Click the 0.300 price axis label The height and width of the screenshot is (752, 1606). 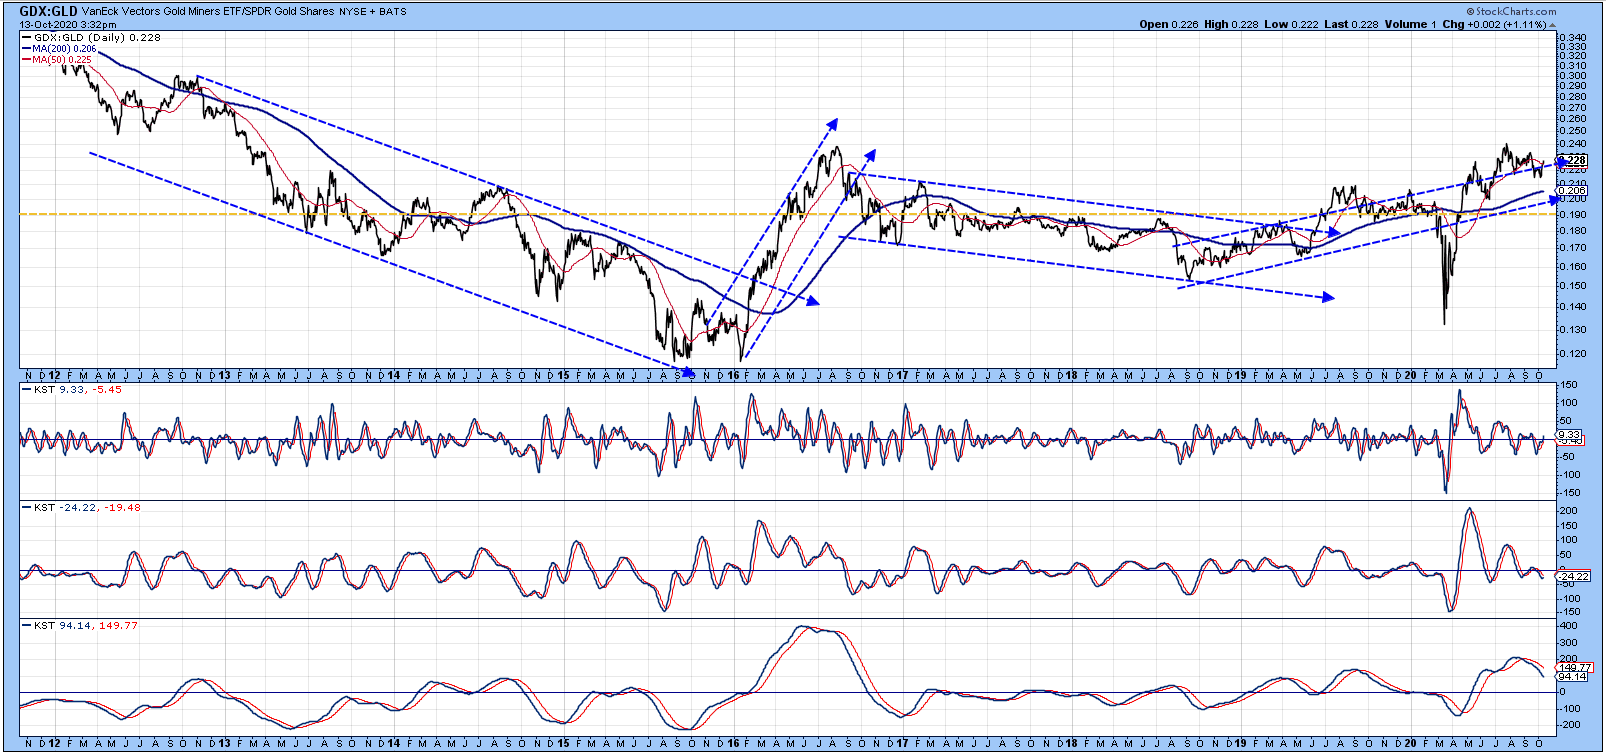pos(1572,76)
